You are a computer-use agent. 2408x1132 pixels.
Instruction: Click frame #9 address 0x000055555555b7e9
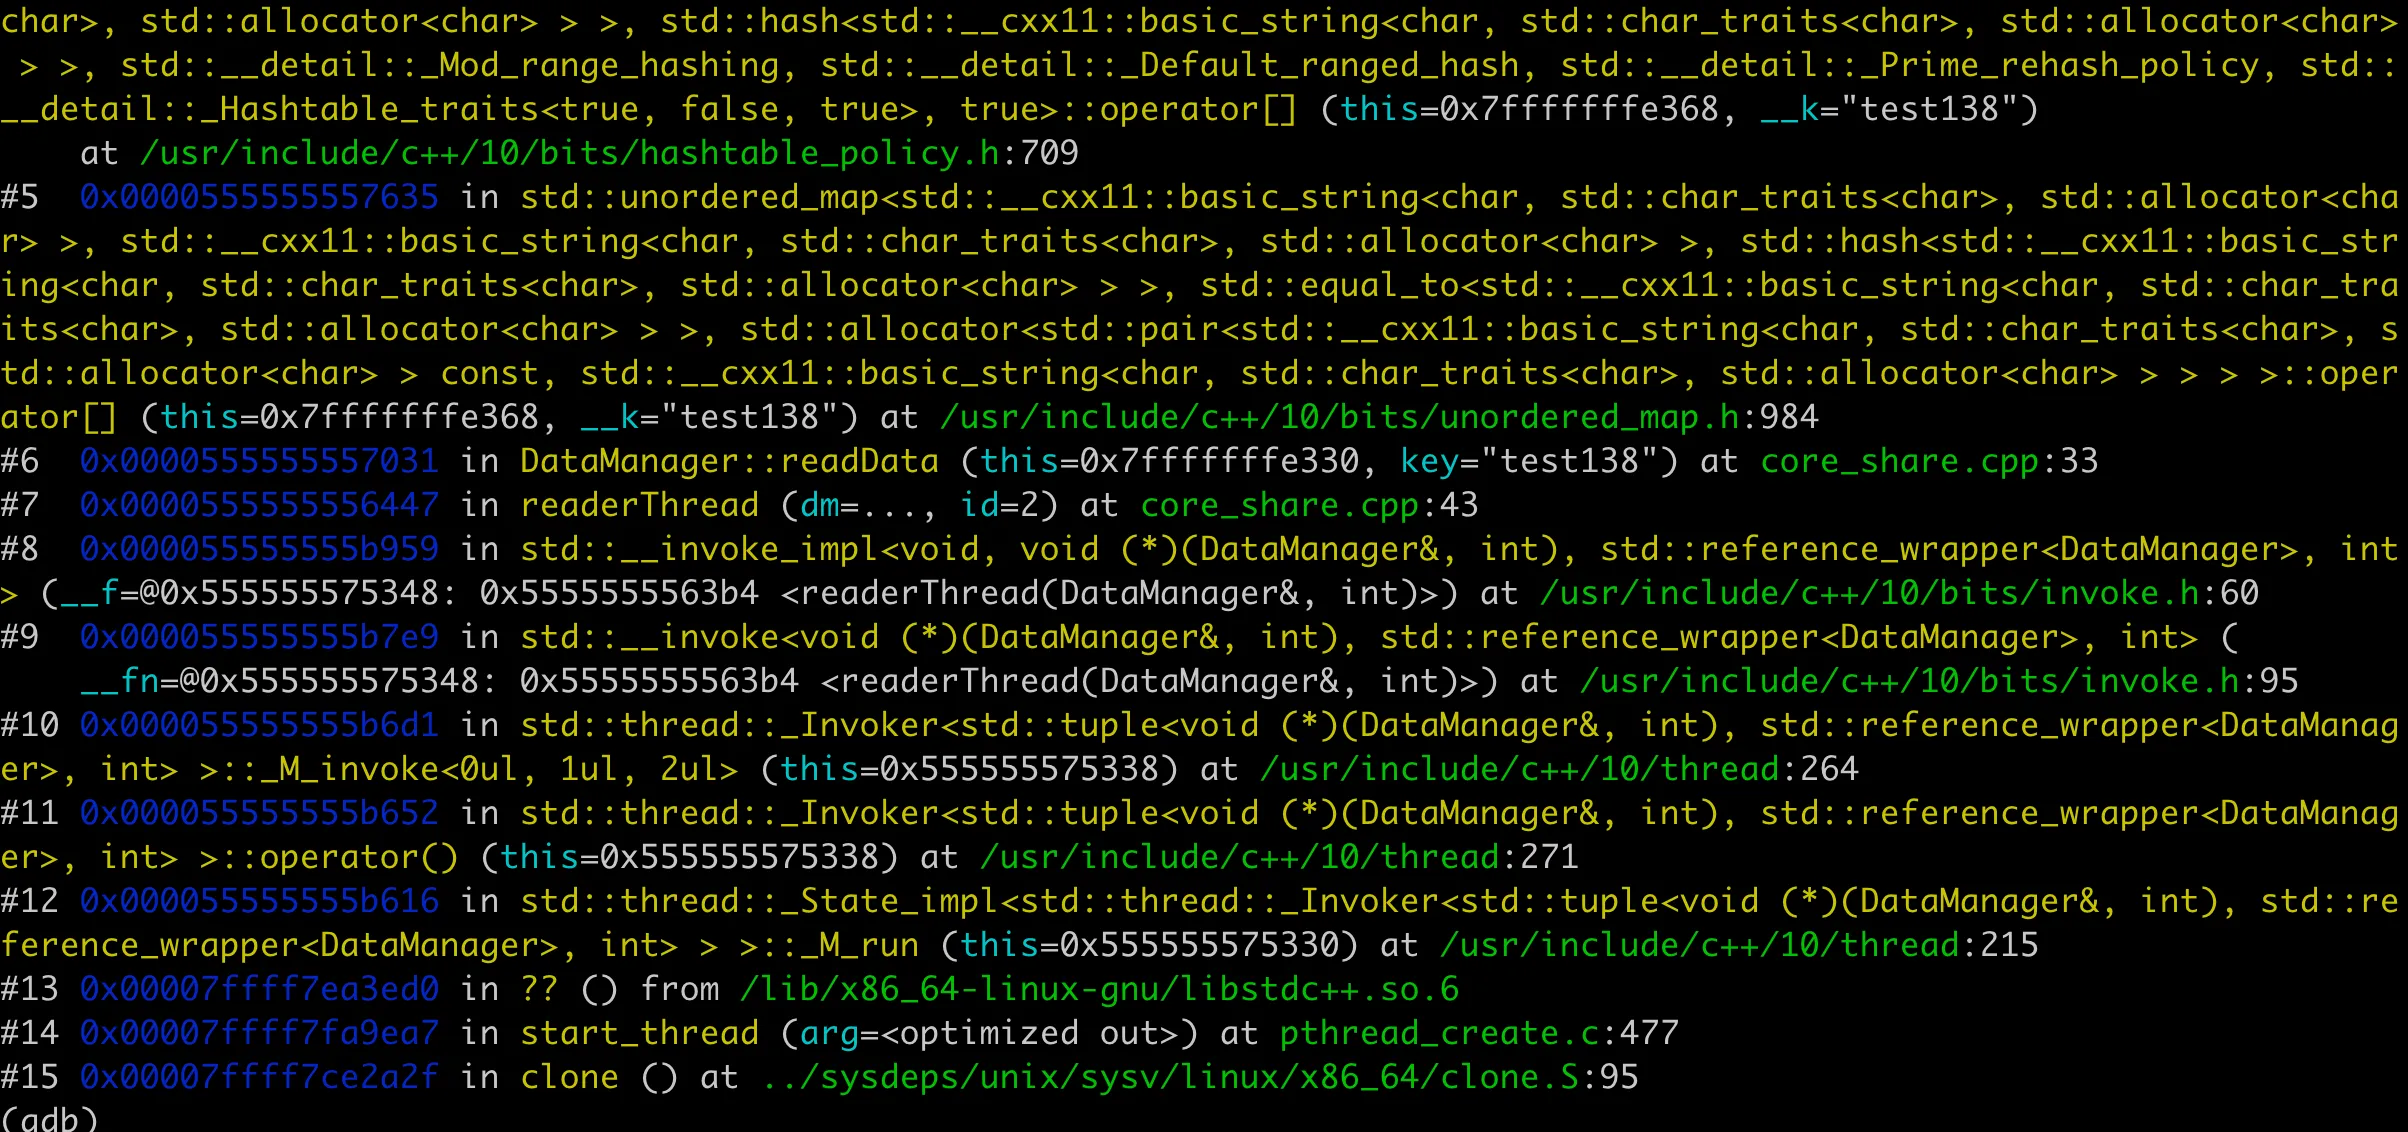[259, 637]
